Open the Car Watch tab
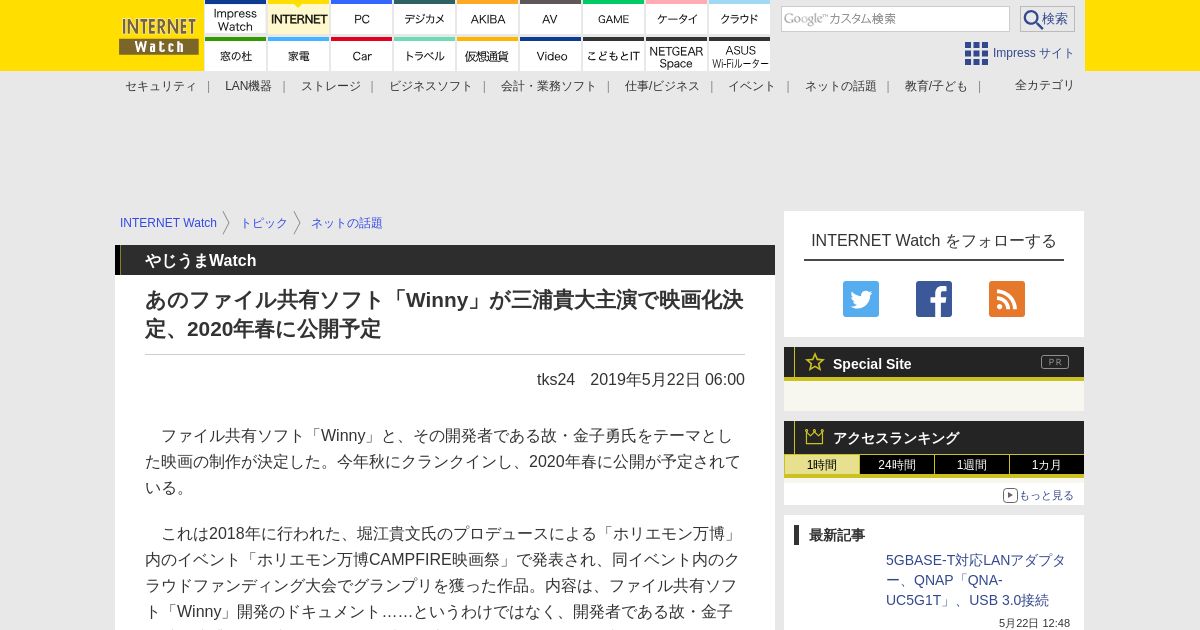 tap(361, 55)
